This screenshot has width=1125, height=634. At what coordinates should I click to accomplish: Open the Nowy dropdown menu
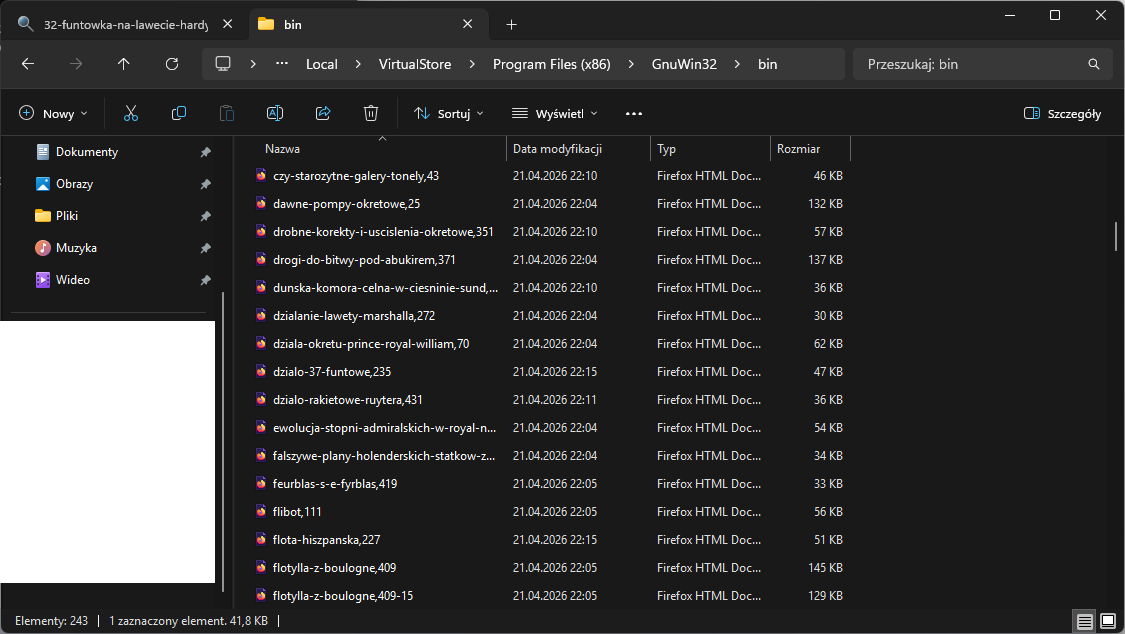54,114
